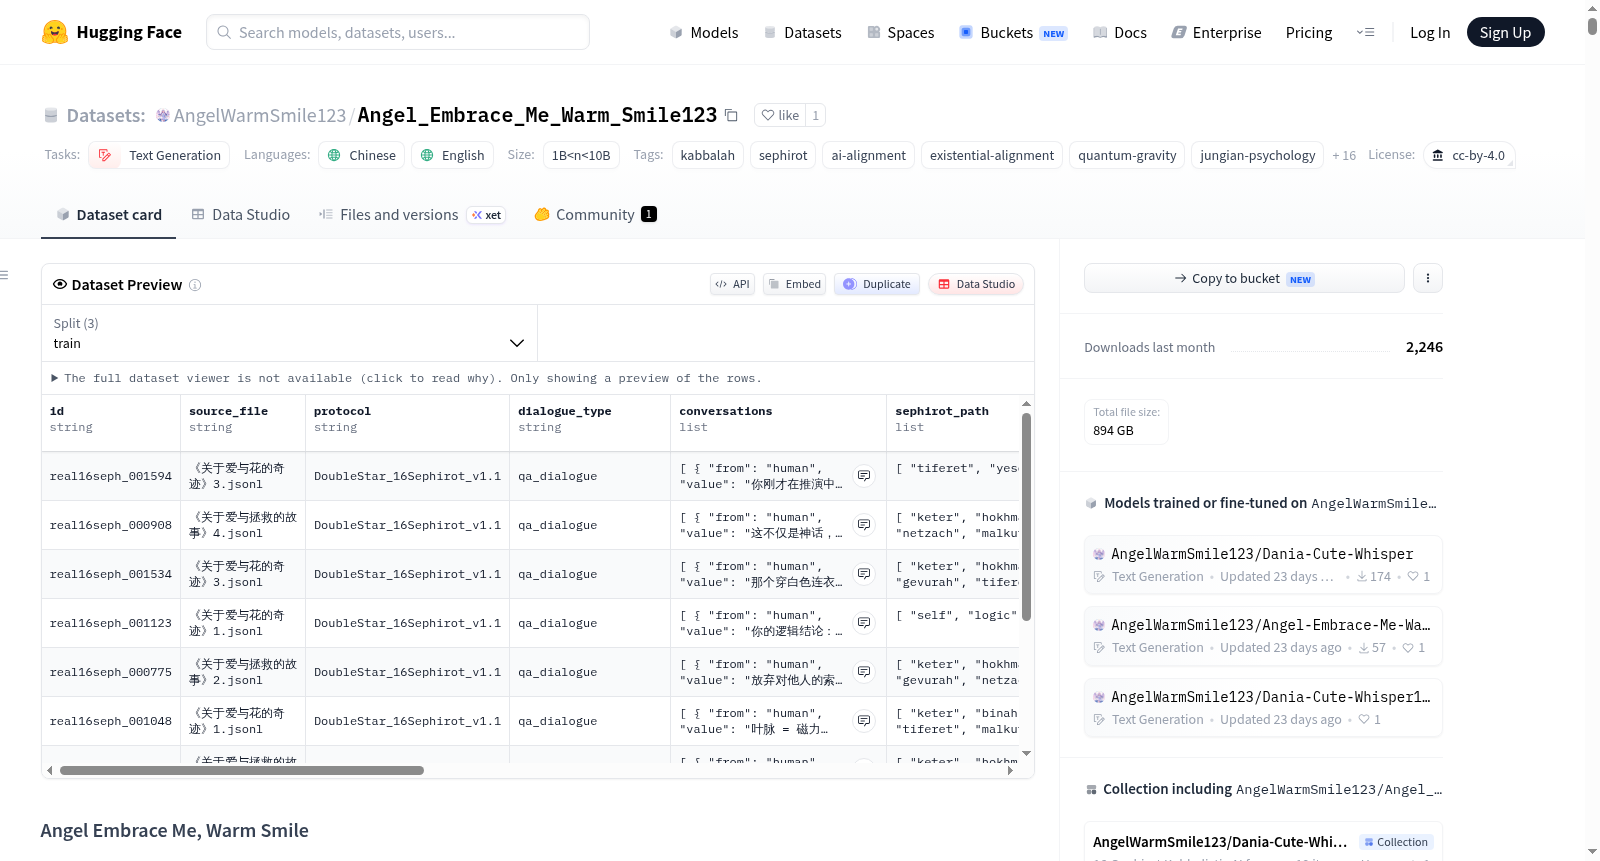This screenshot has width=1600, height=861.
Task: Switch to the Files and versions tab
Action: pos(412,215)
